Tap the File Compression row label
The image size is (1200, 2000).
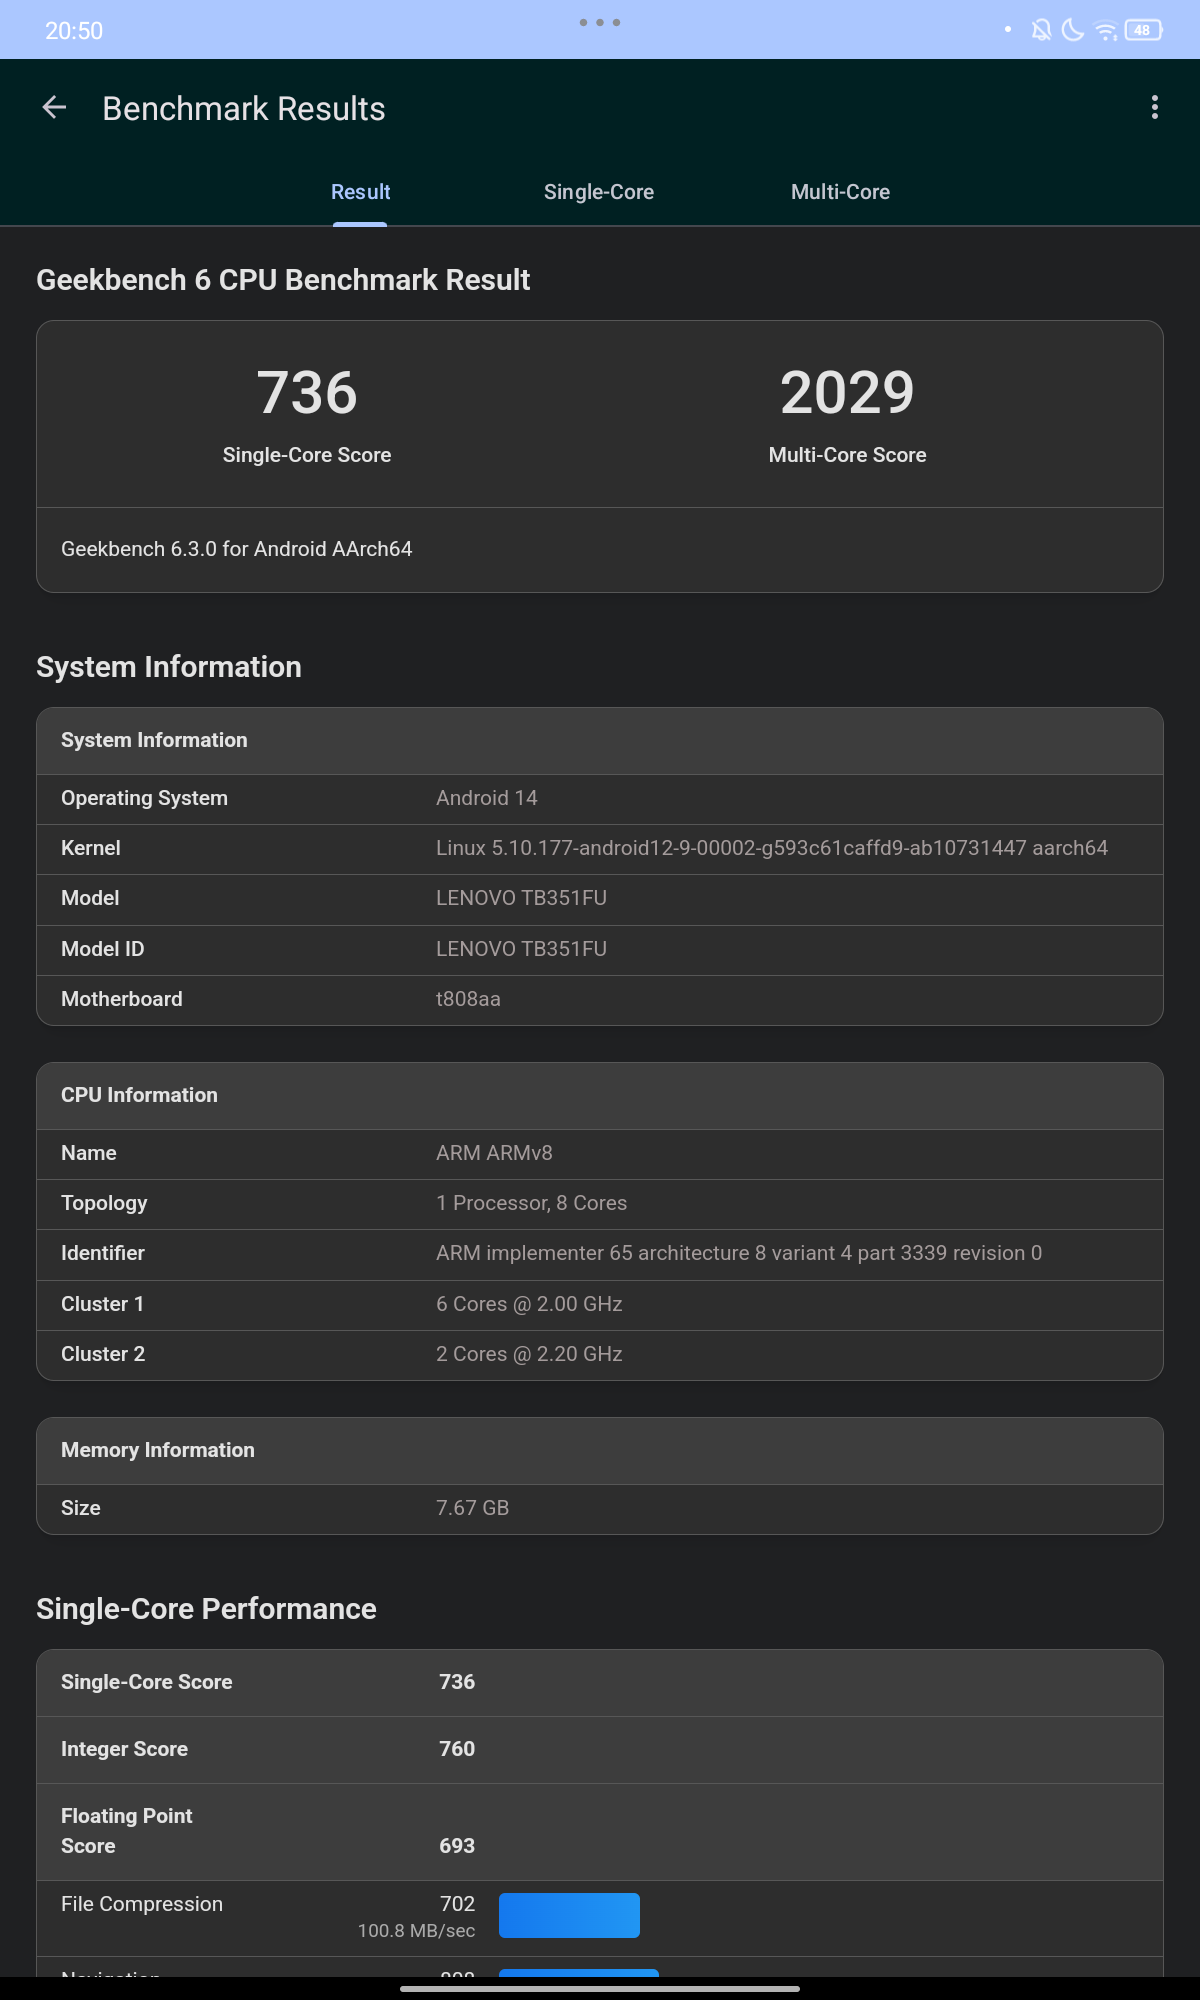pyautogui.click(x=142, y=1904)
